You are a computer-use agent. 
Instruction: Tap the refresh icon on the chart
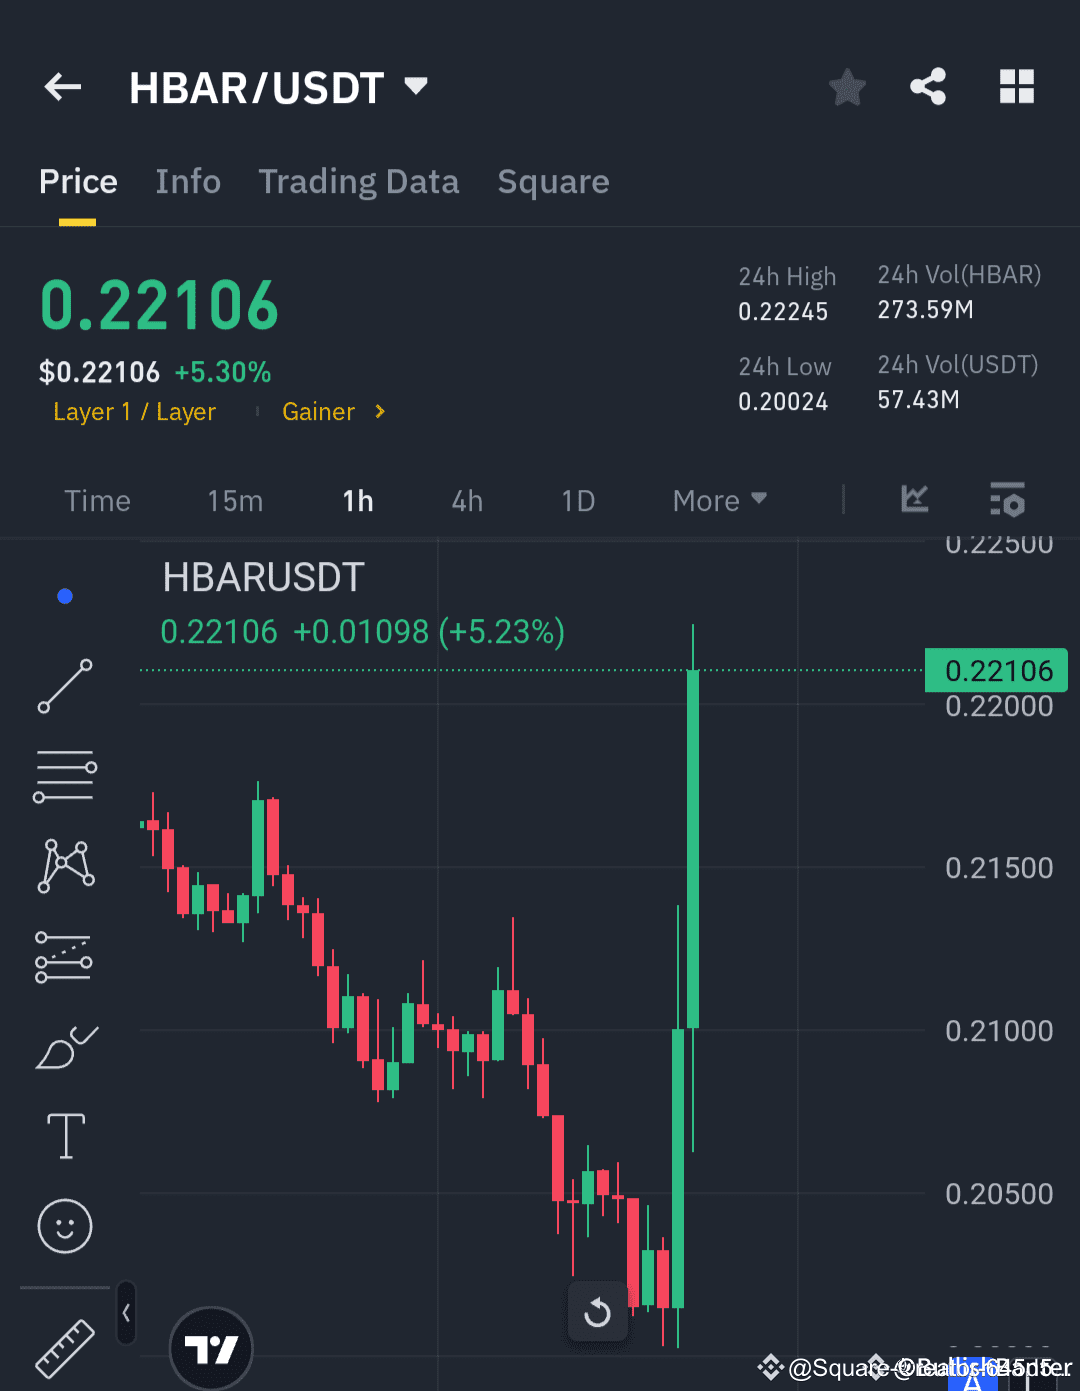click(597, 1313)
